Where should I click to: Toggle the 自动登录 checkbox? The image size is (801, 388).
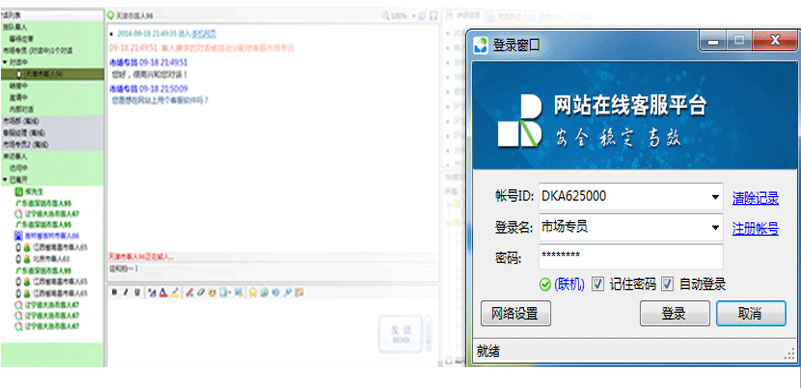click(x=667, y=284)
